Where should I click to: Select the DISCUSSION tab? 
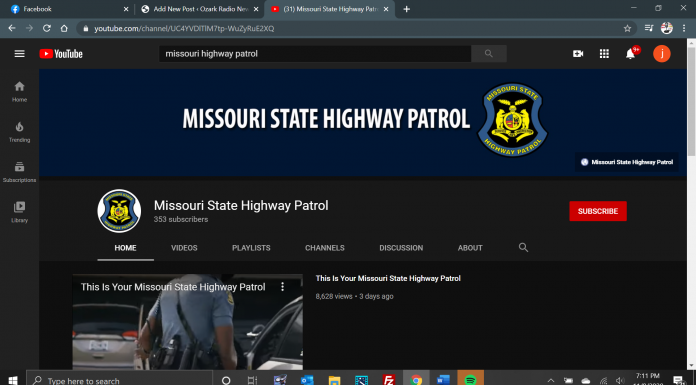pos(401,248)
